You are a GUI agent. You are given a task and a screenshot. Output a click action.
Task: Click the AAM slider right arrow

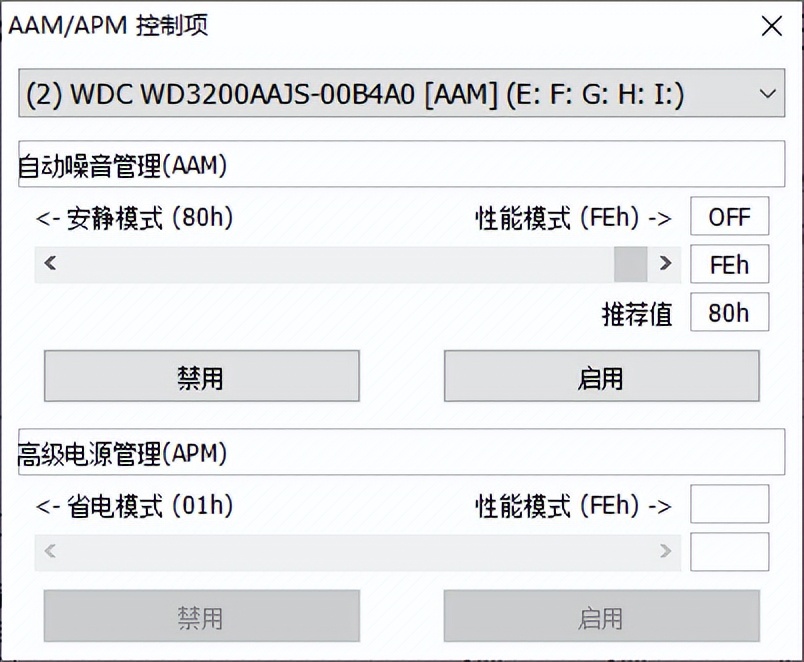tap(664, 264)
